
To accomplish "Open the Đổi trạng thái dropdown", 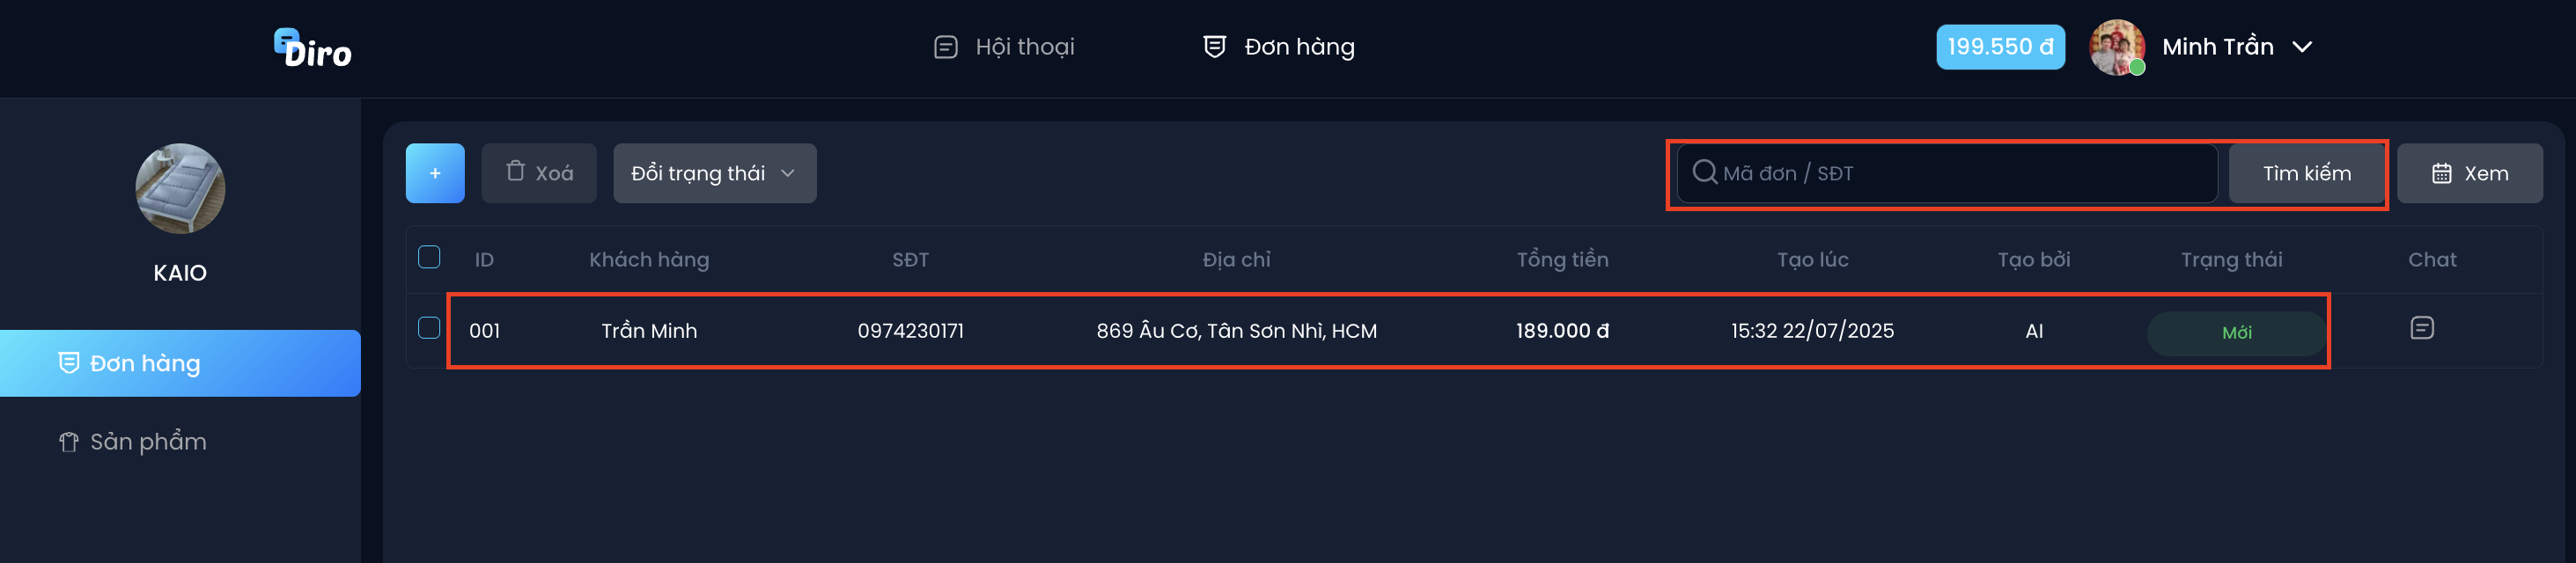I will pos(715,173).
